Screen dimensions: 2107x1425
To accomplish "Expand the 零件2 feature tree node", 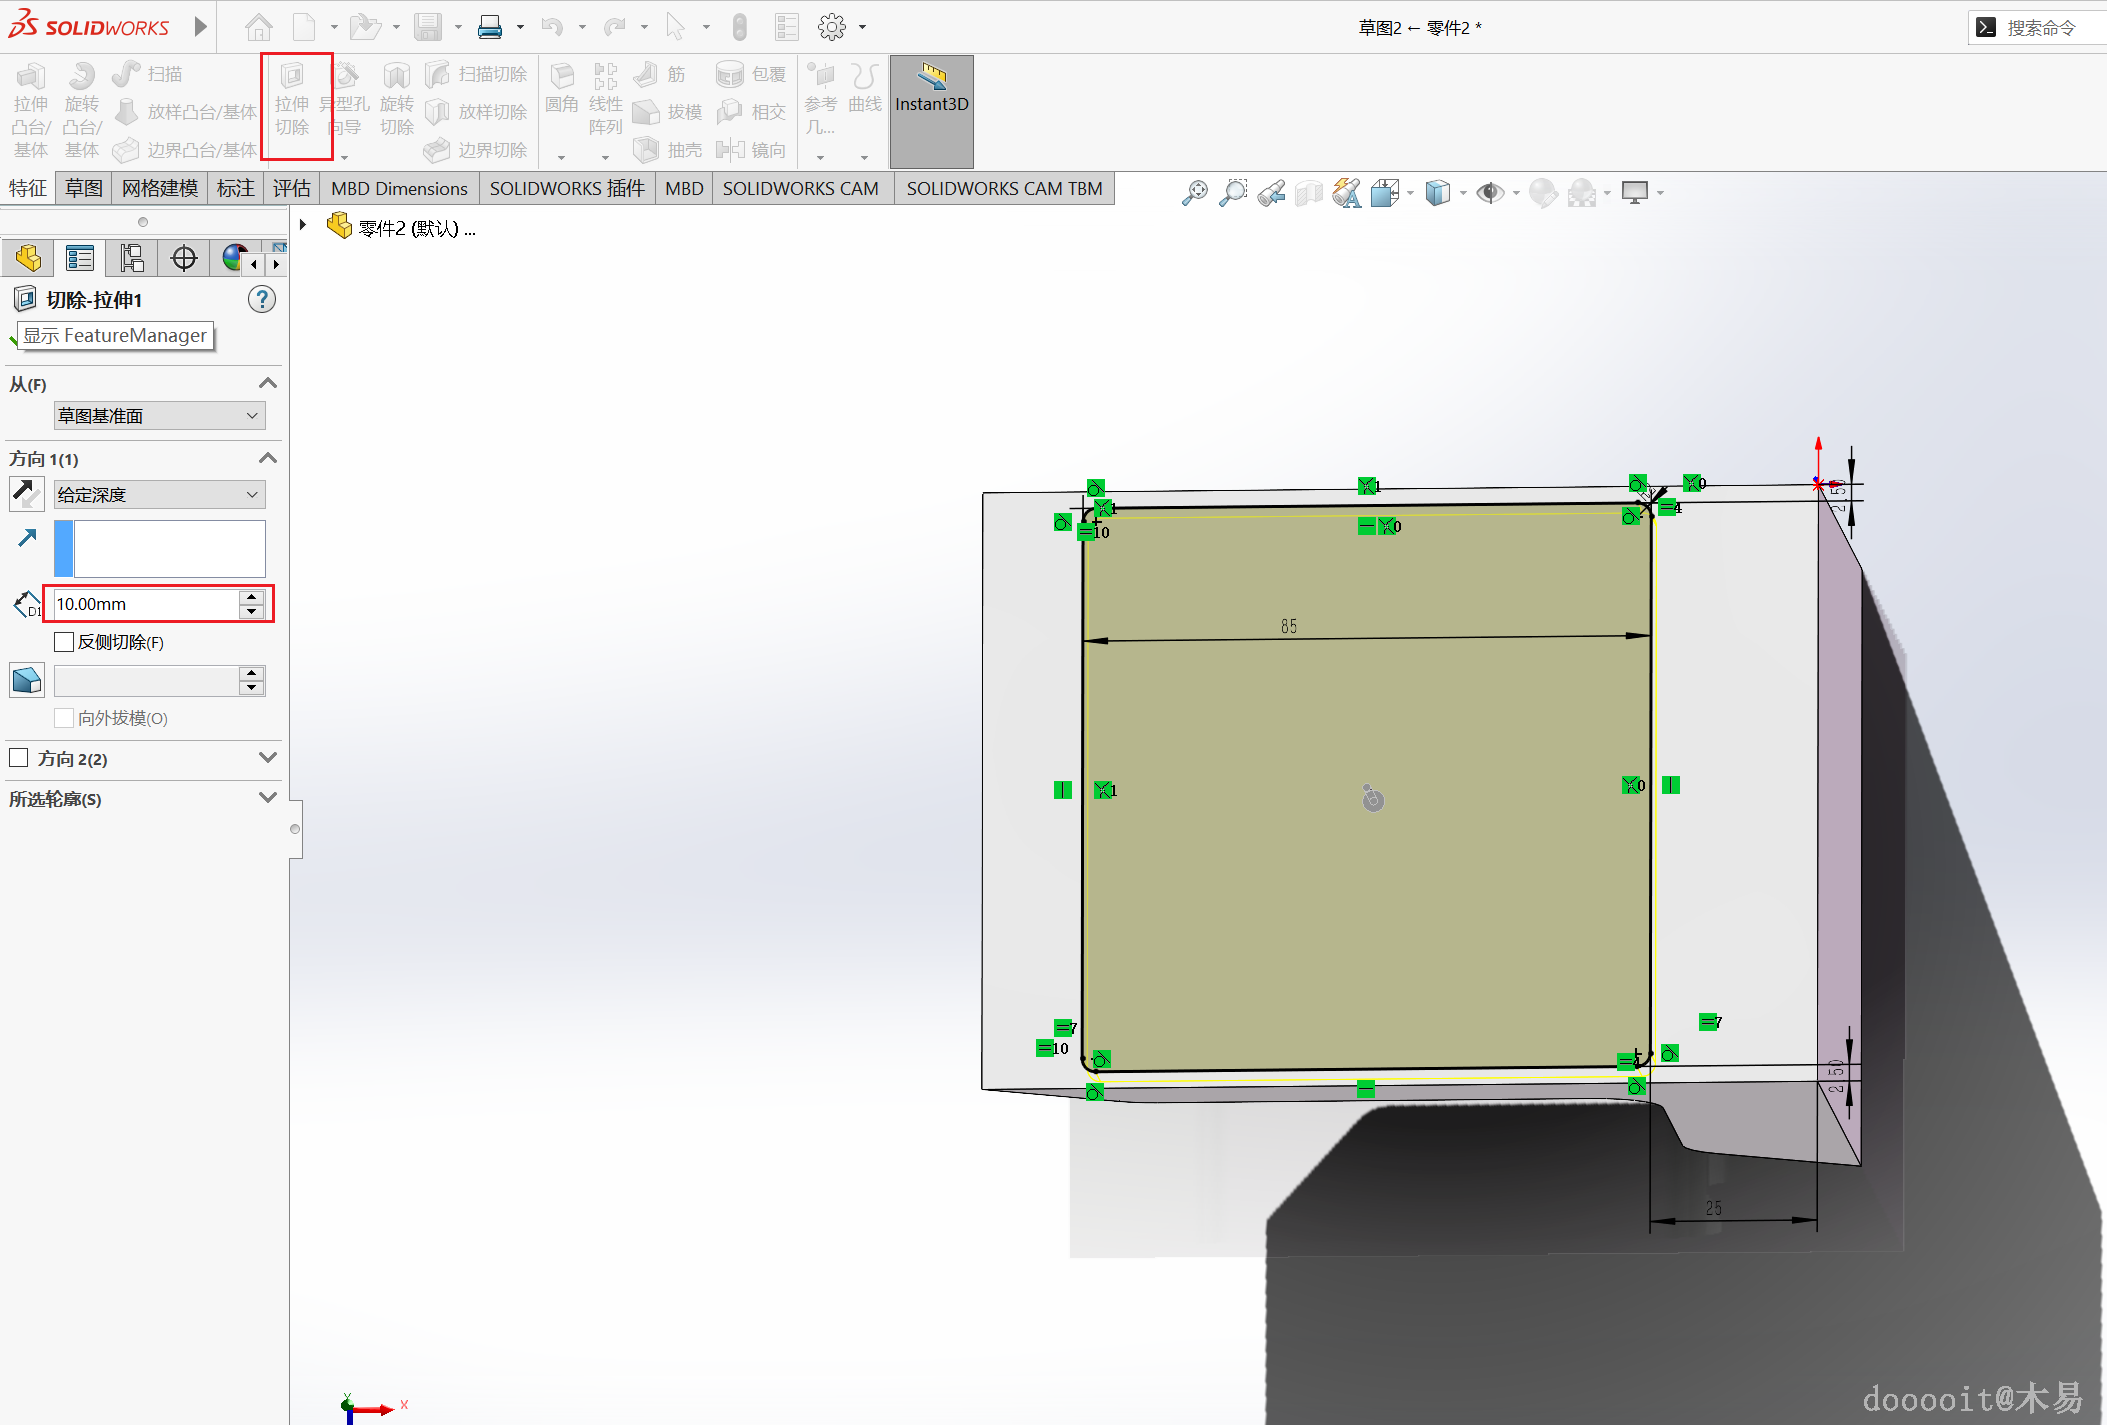I will tap(303, 226).
